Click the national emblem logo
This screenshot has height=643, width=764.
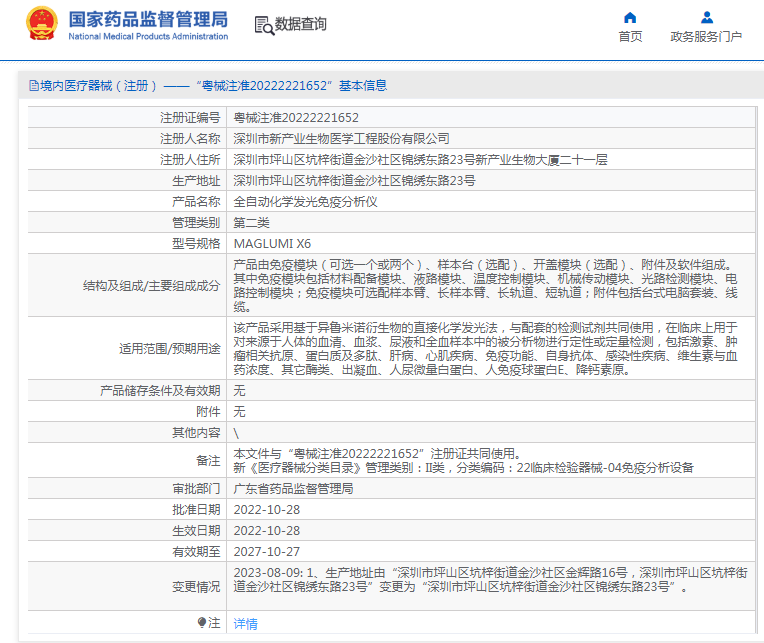point(41,23)
